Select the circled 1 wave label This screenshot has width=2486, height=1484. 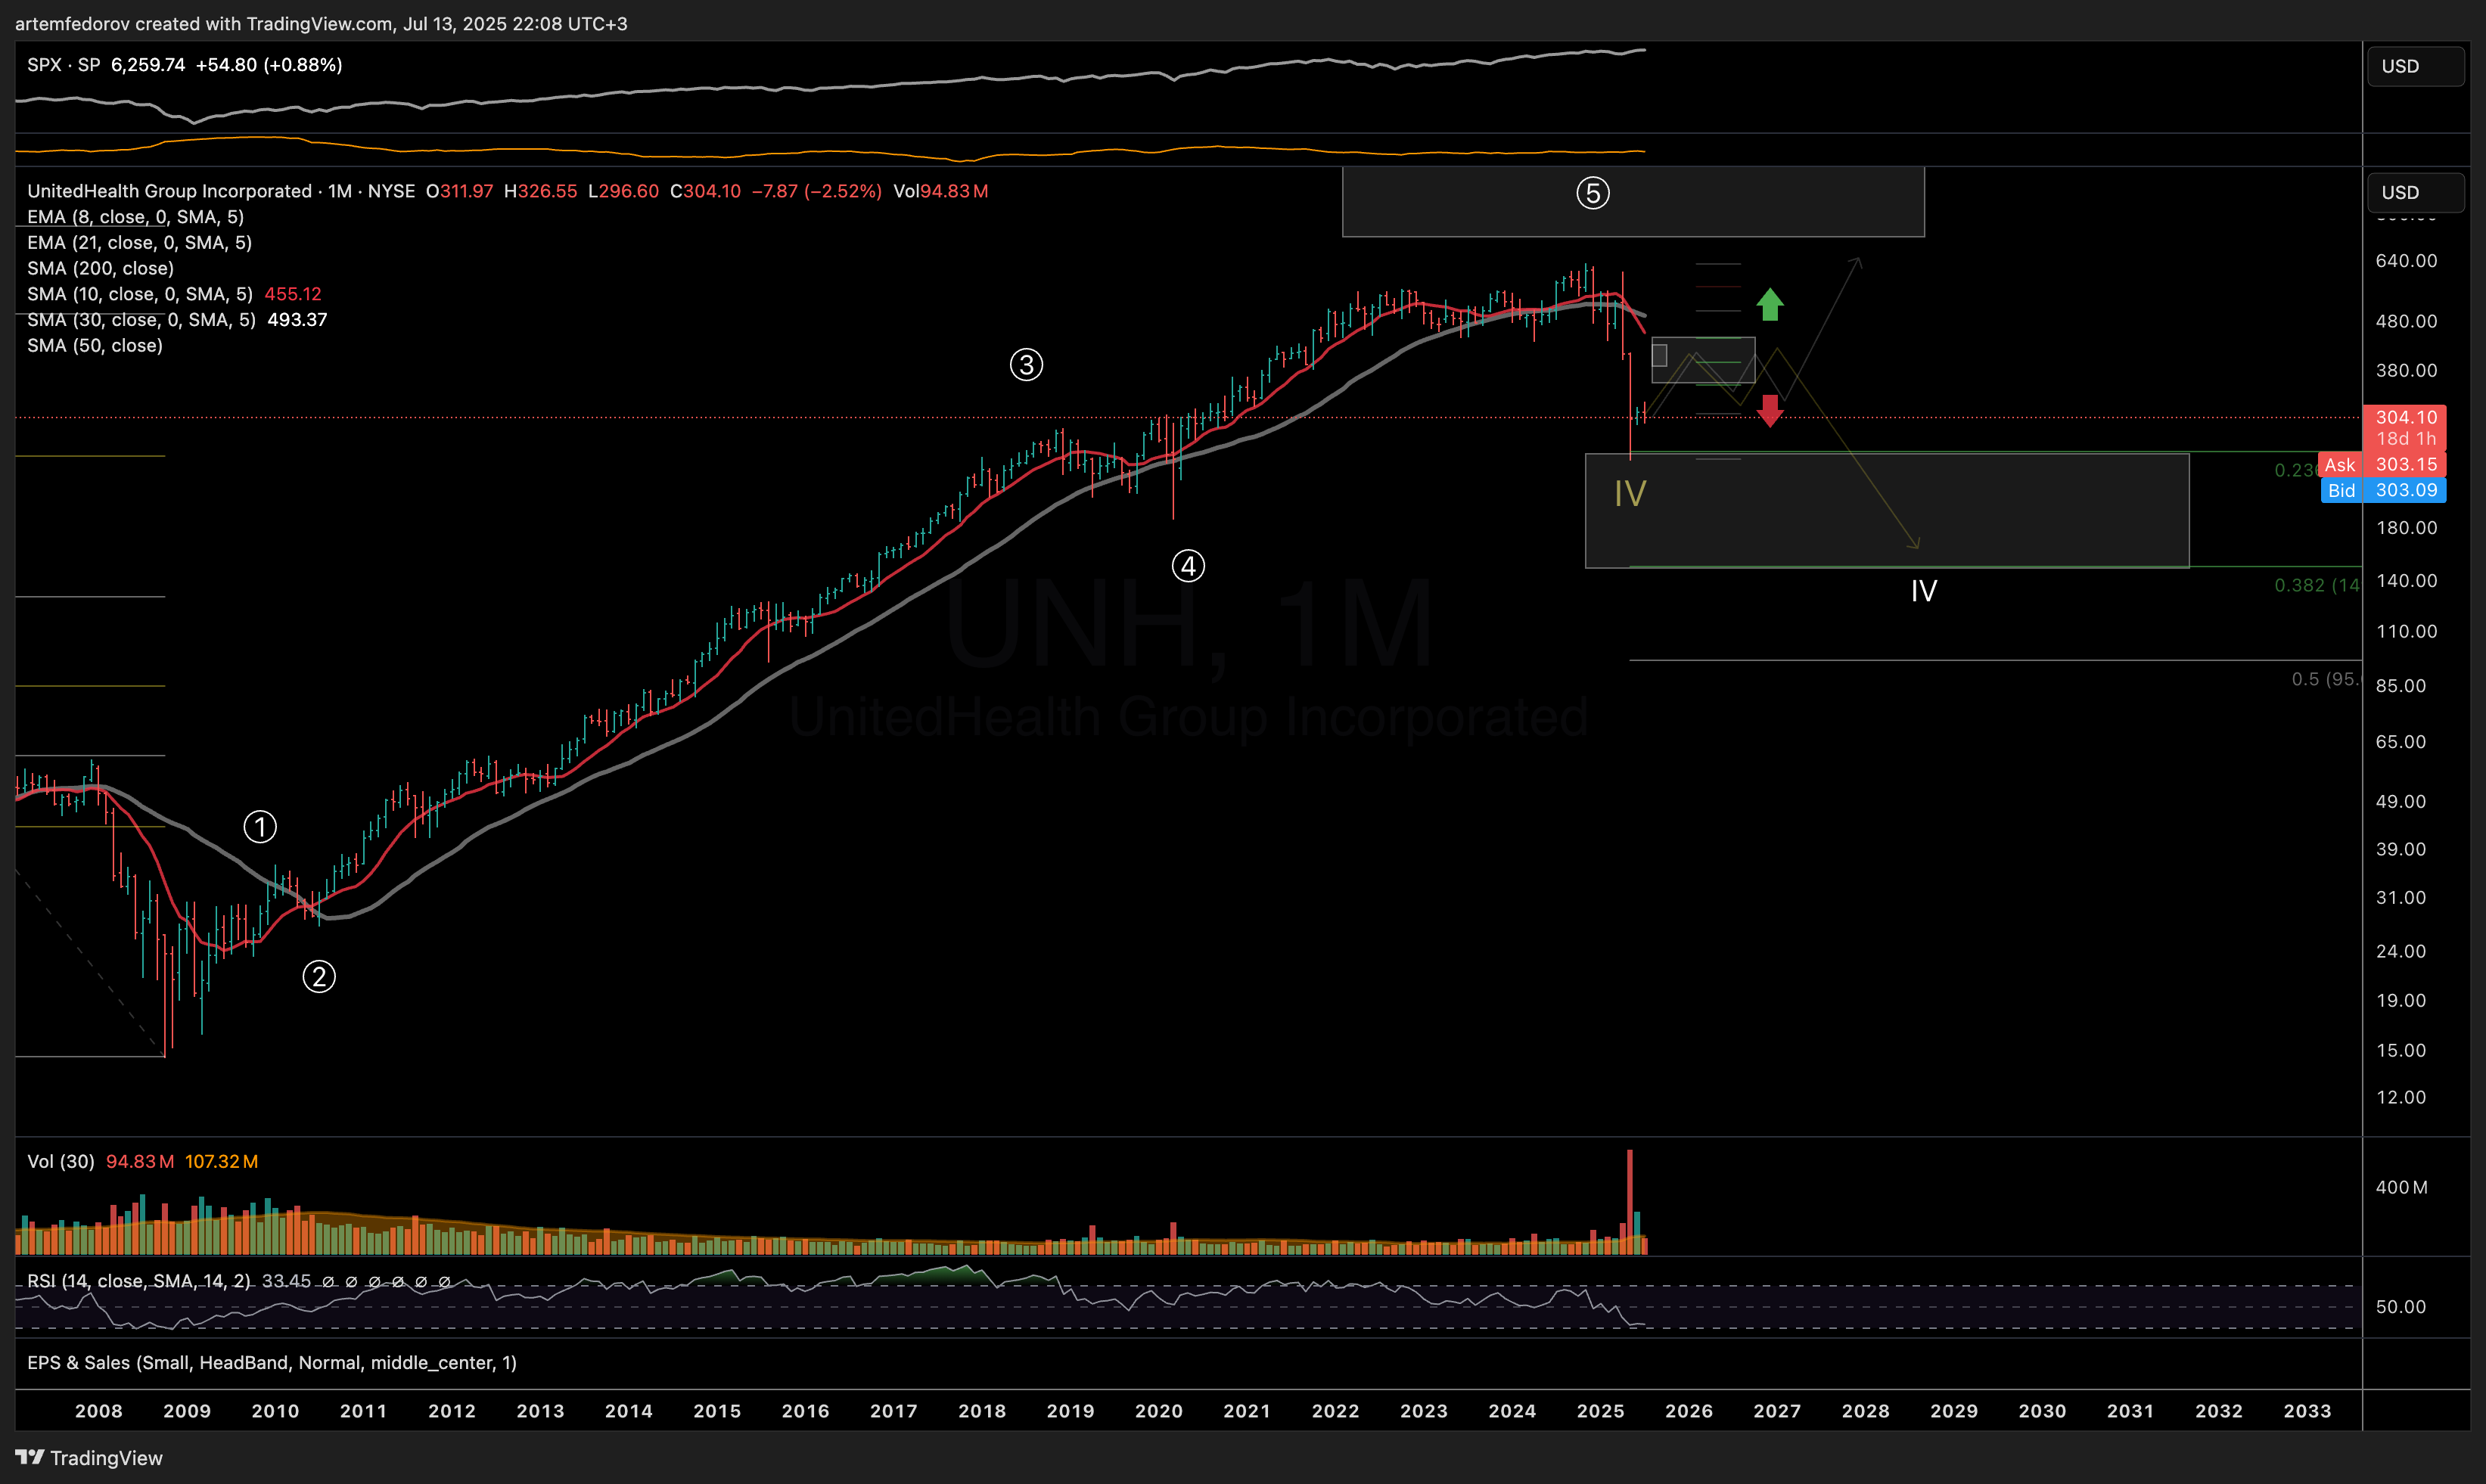pyautogui.click(x=260, y=827)
